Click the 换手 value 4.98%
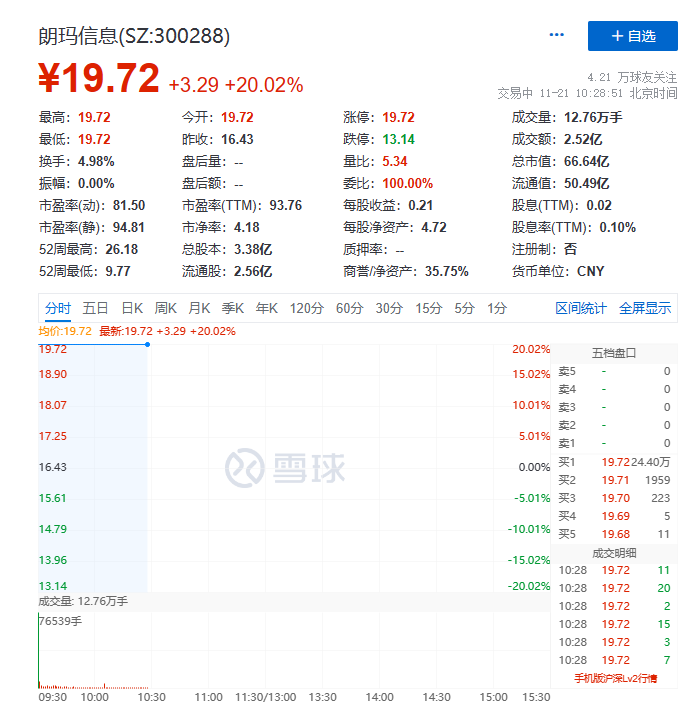Viewport: 693px width, 706px height. [x=96, y=162]
